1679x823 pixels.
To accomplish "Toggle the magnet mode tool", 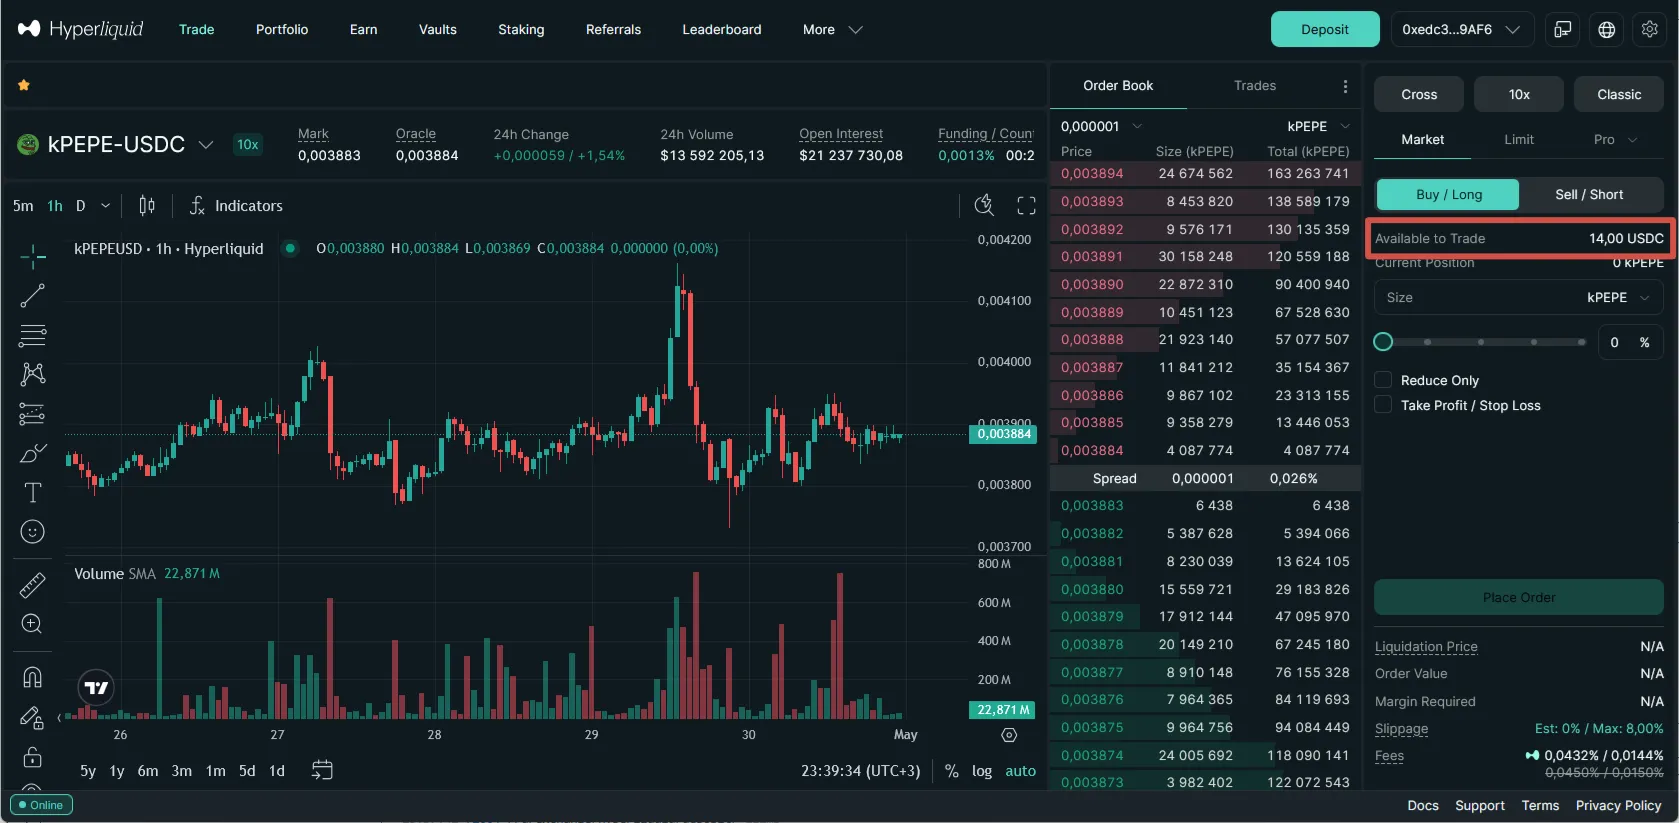I will point(33,677).
